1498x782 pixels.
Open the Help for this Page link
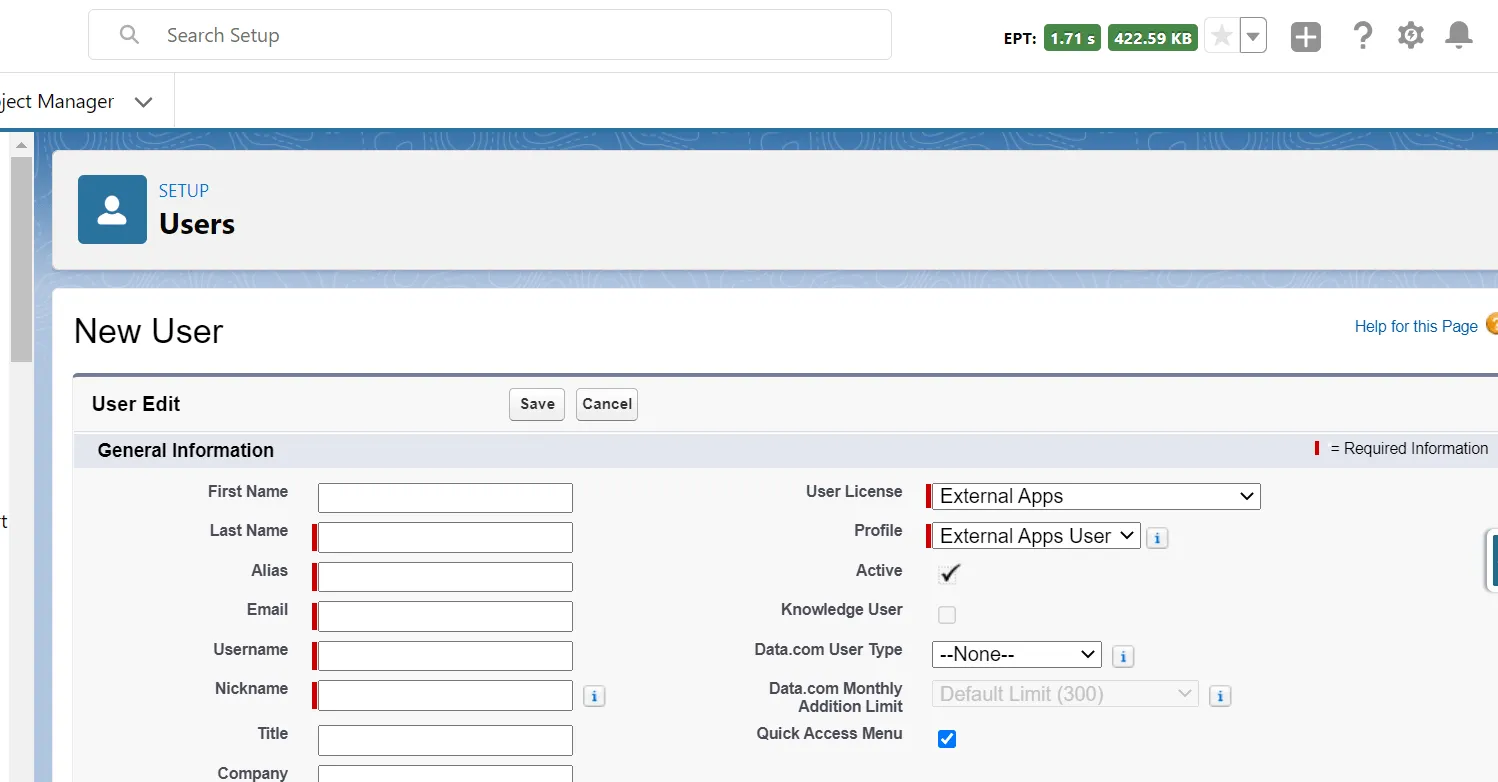point(1416,326)
